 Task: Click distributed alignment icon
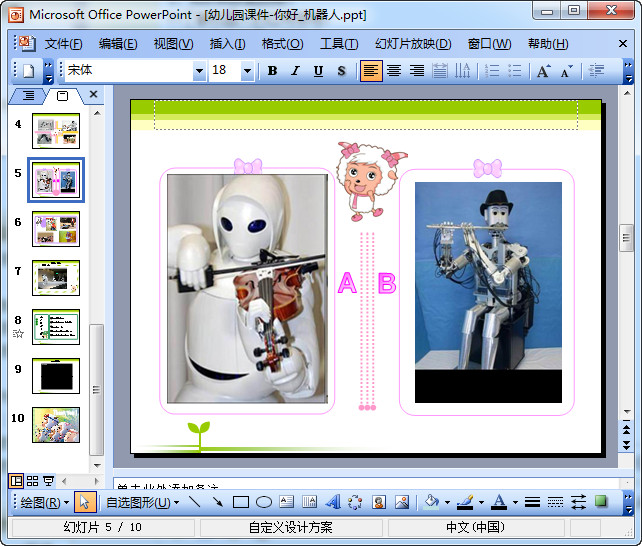pyautogui.click(x=440, y=71)
